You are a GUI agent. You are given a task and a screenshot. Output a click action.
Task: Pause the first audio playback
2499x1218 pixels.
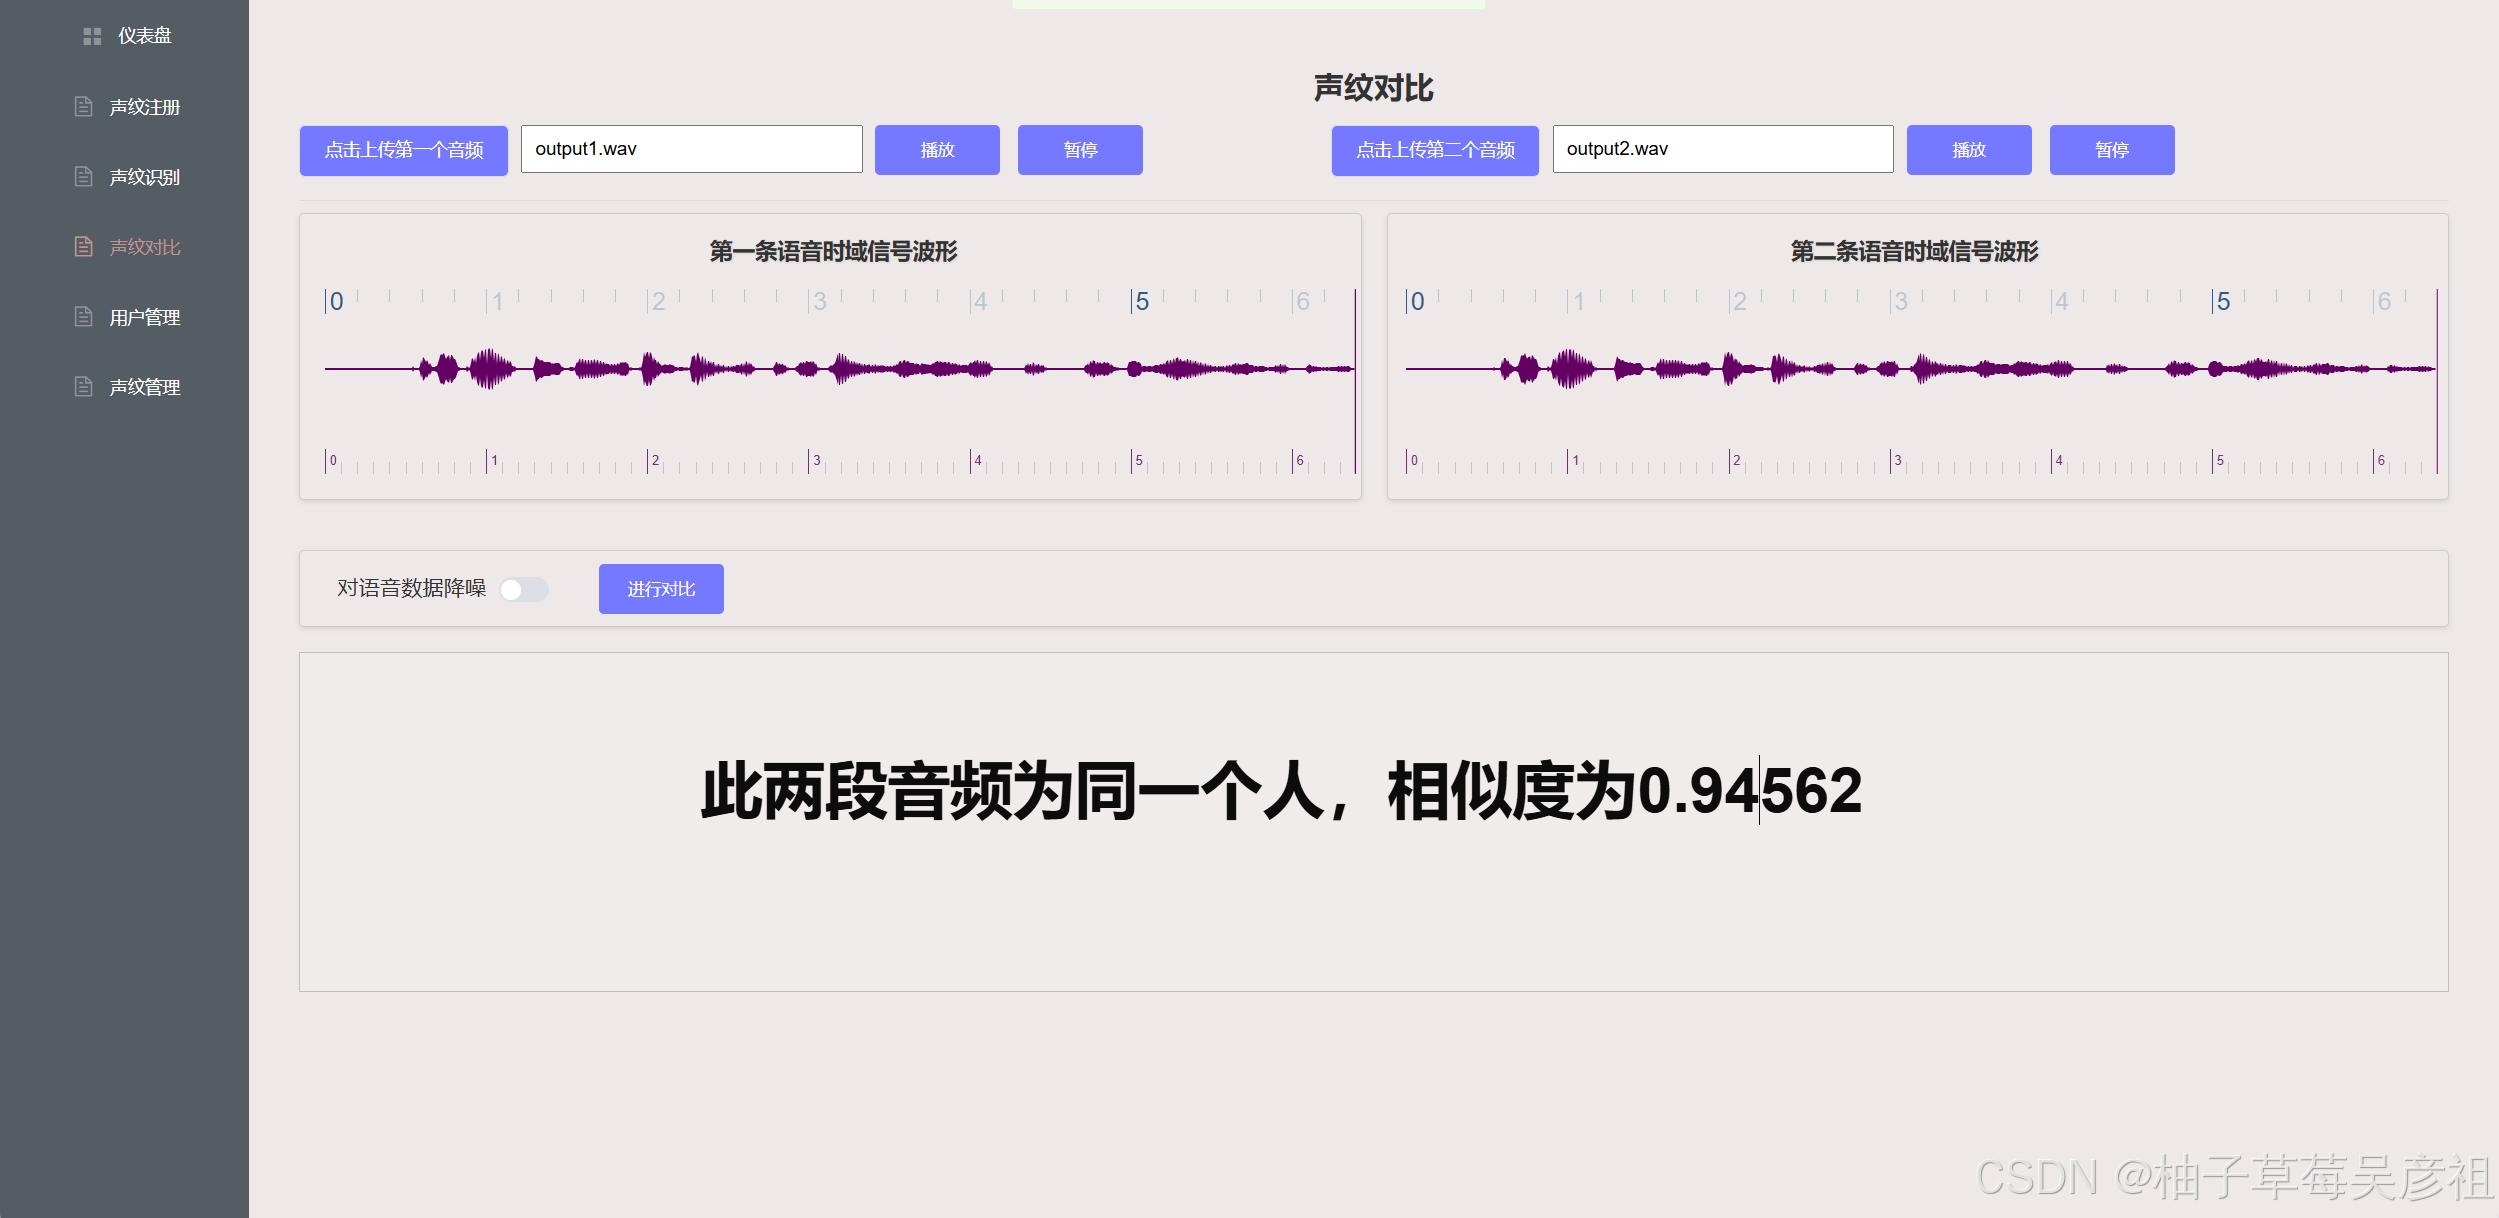(1080, 150)
